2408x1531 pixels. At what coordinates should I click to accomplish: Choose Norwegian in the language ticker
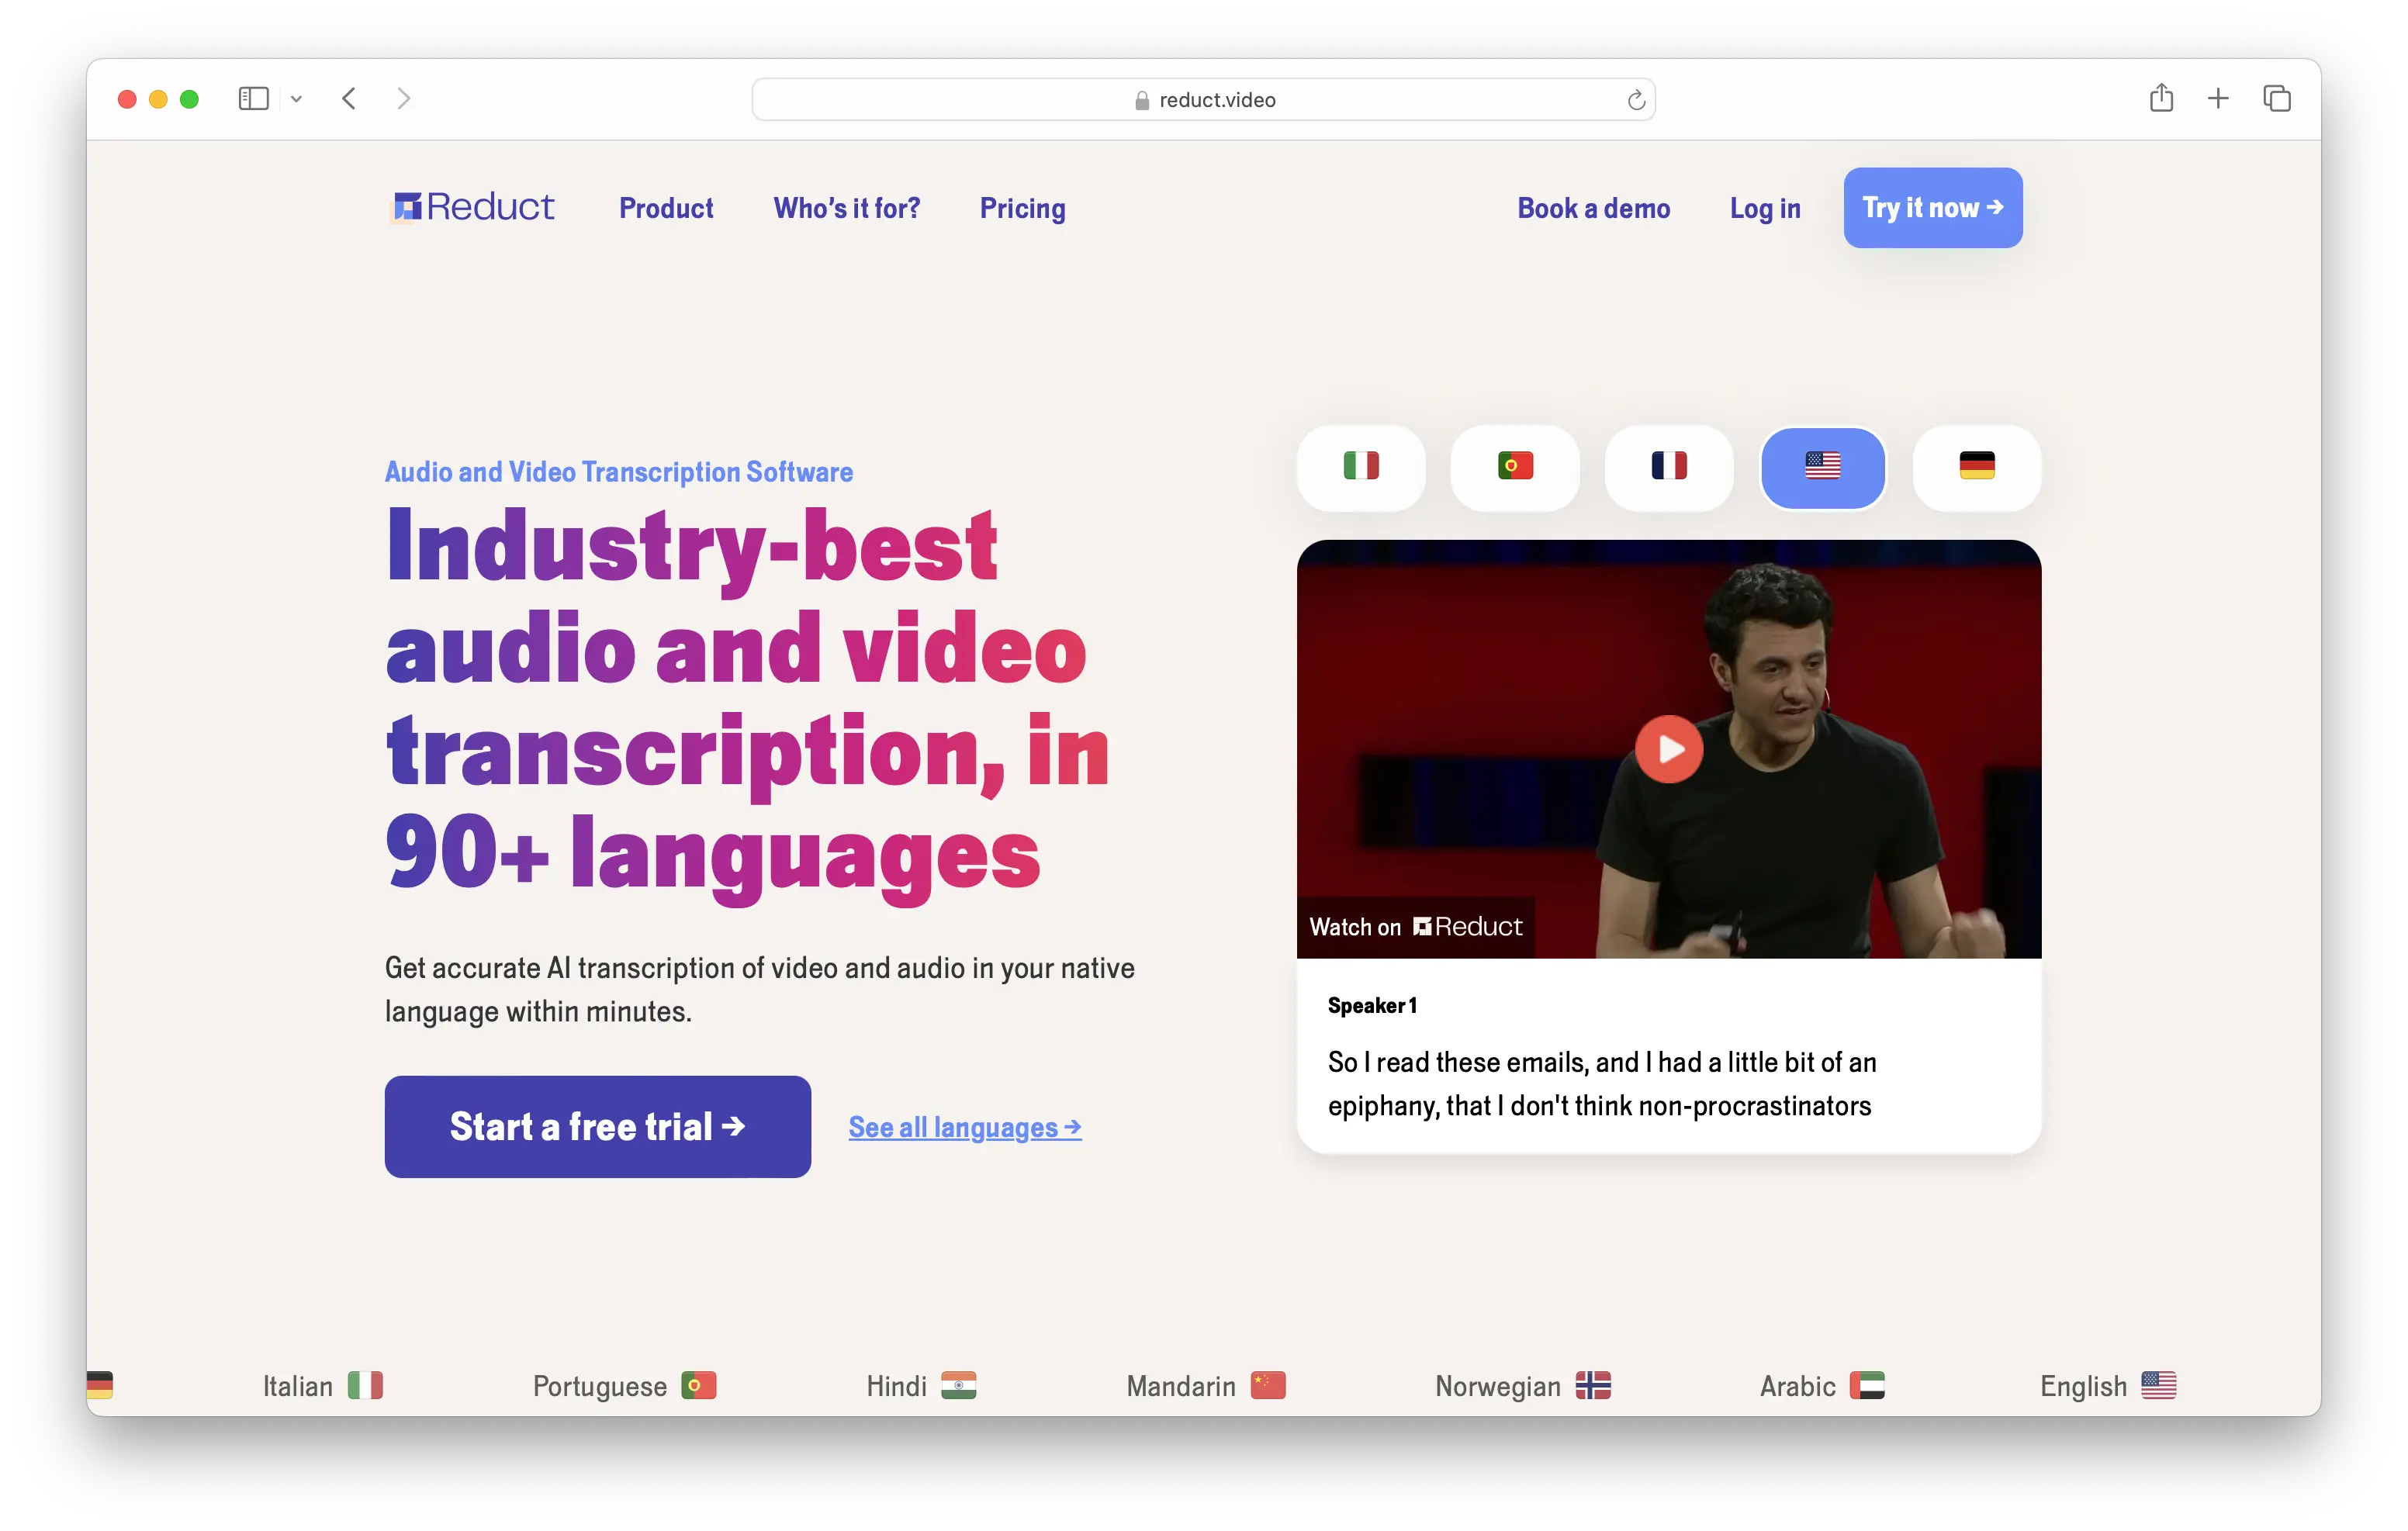coord(1523,1386)
